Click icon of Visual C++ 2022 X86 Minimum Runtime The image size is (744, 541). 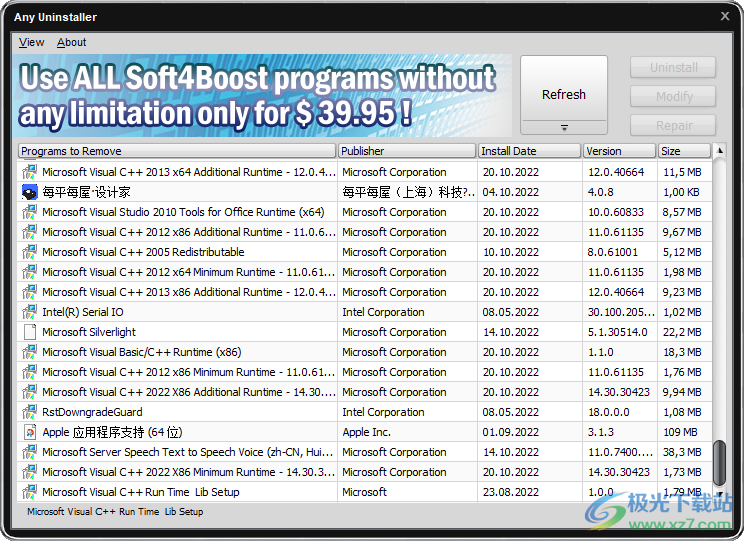29,472
